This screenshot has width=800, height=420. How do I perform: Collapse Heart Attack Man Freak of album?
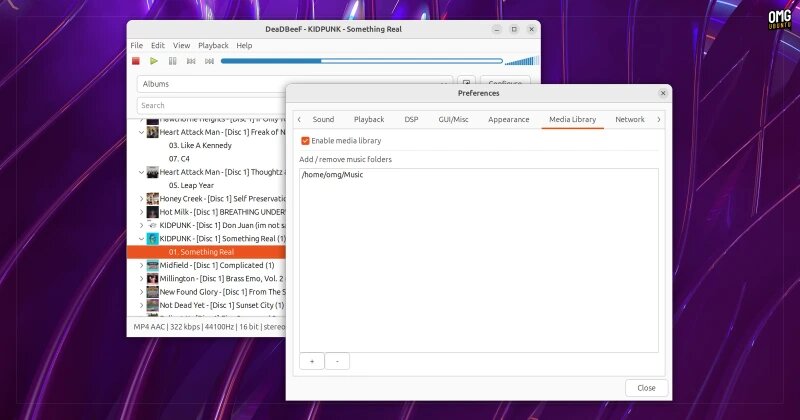point(141,132)
